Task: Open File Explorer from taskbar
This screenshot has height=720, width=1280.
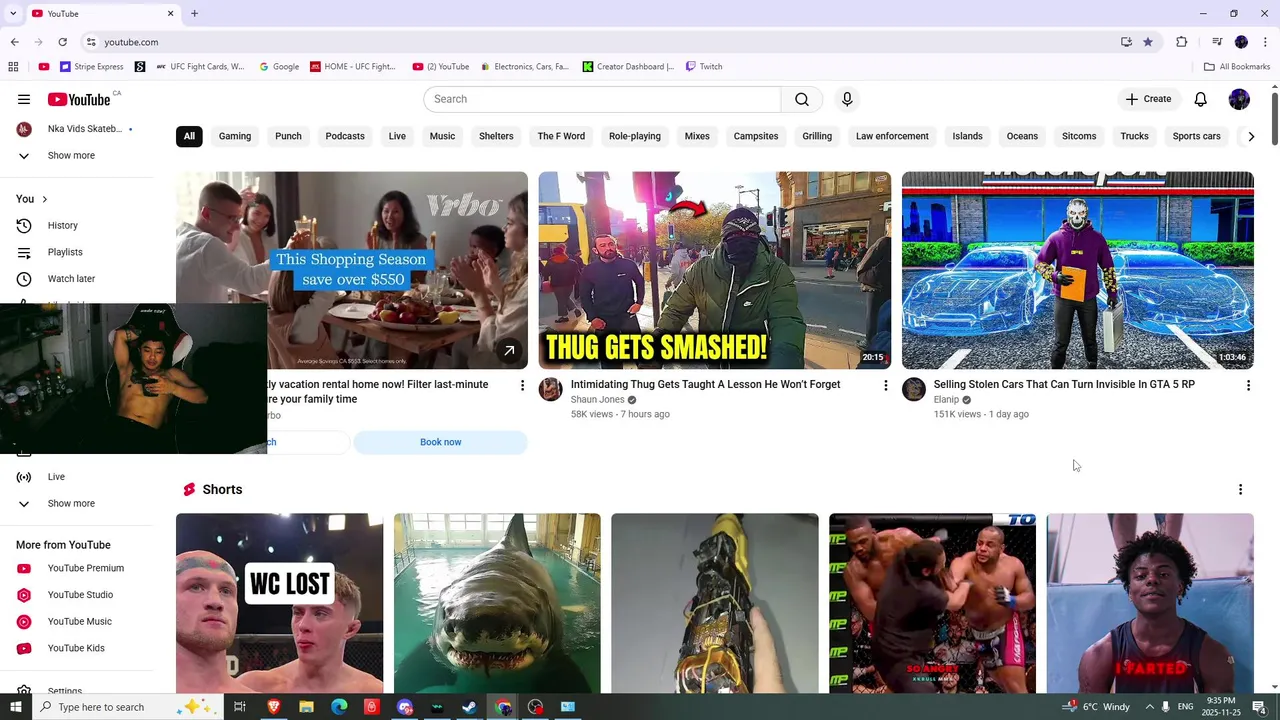Action: click(x=306, y=707)
